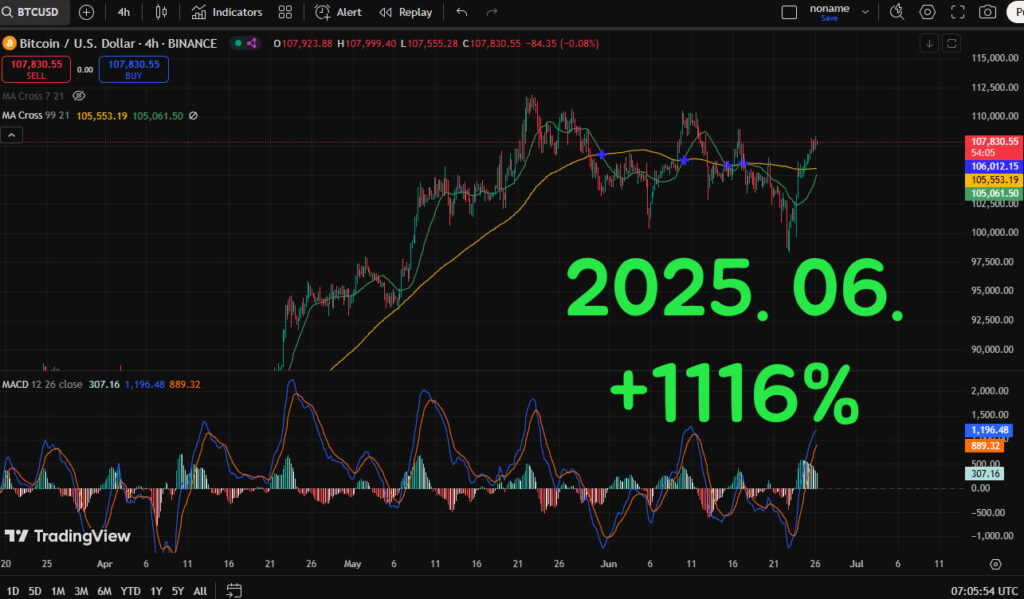Screen dimensions: 1024x599
Task: Click the Bitcoin / U.S. Dollar title
Action: point(118,43)
